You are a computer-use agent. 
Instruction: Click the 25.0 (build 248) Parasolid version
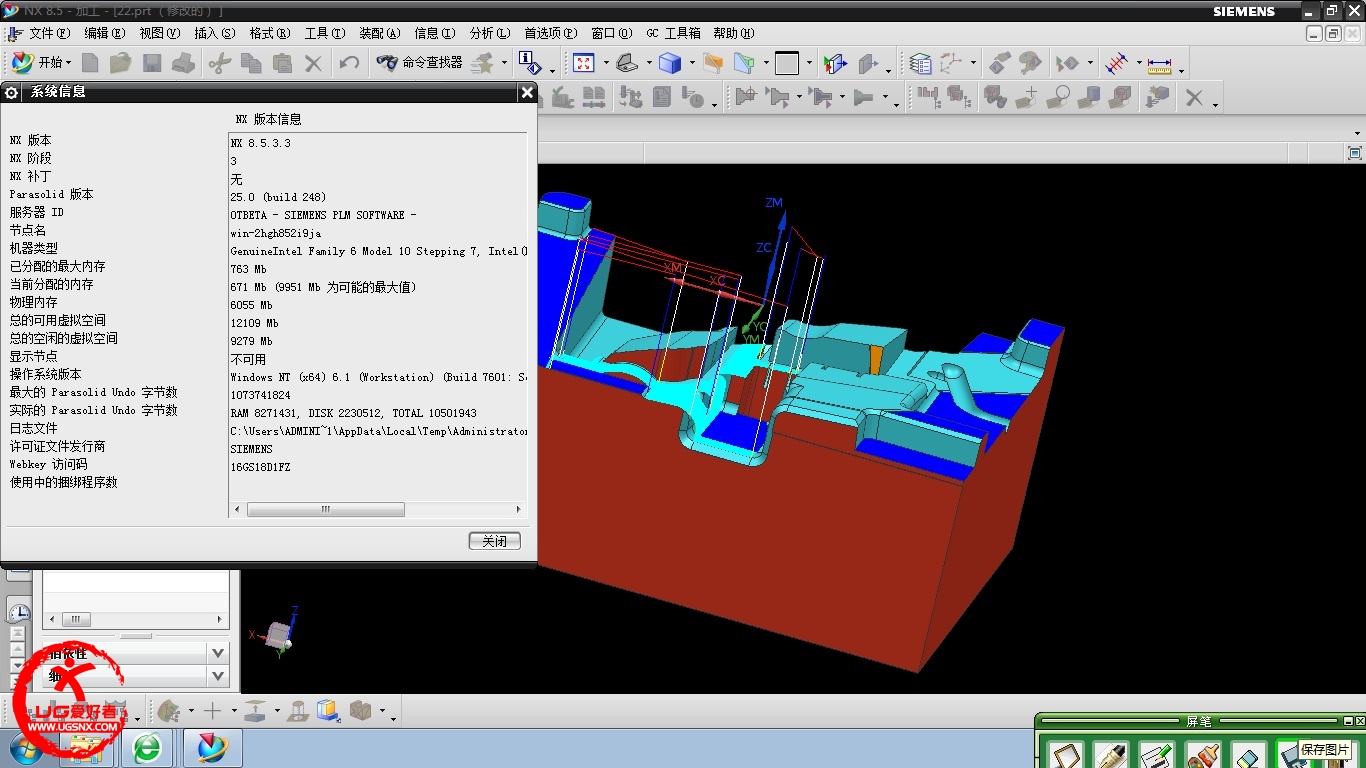278,197
